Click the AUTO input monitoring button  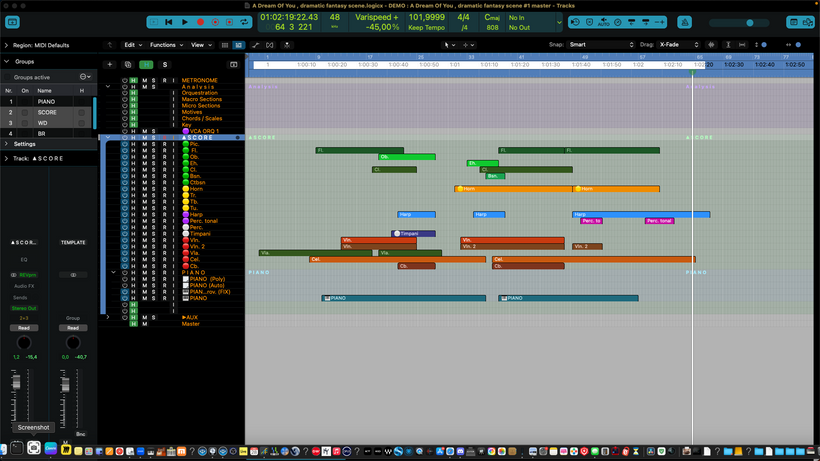[x=603, y=22]
